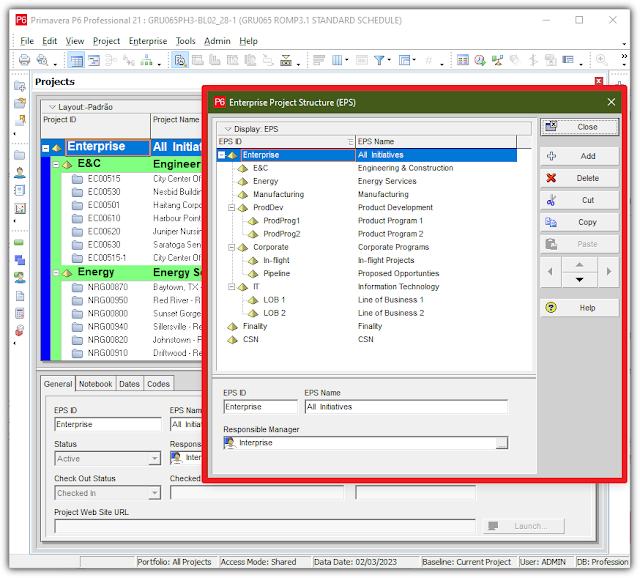Collapse the ProdDev node in EPS dialog
This screenshot has width=640, height=578.
pos(231,207)
